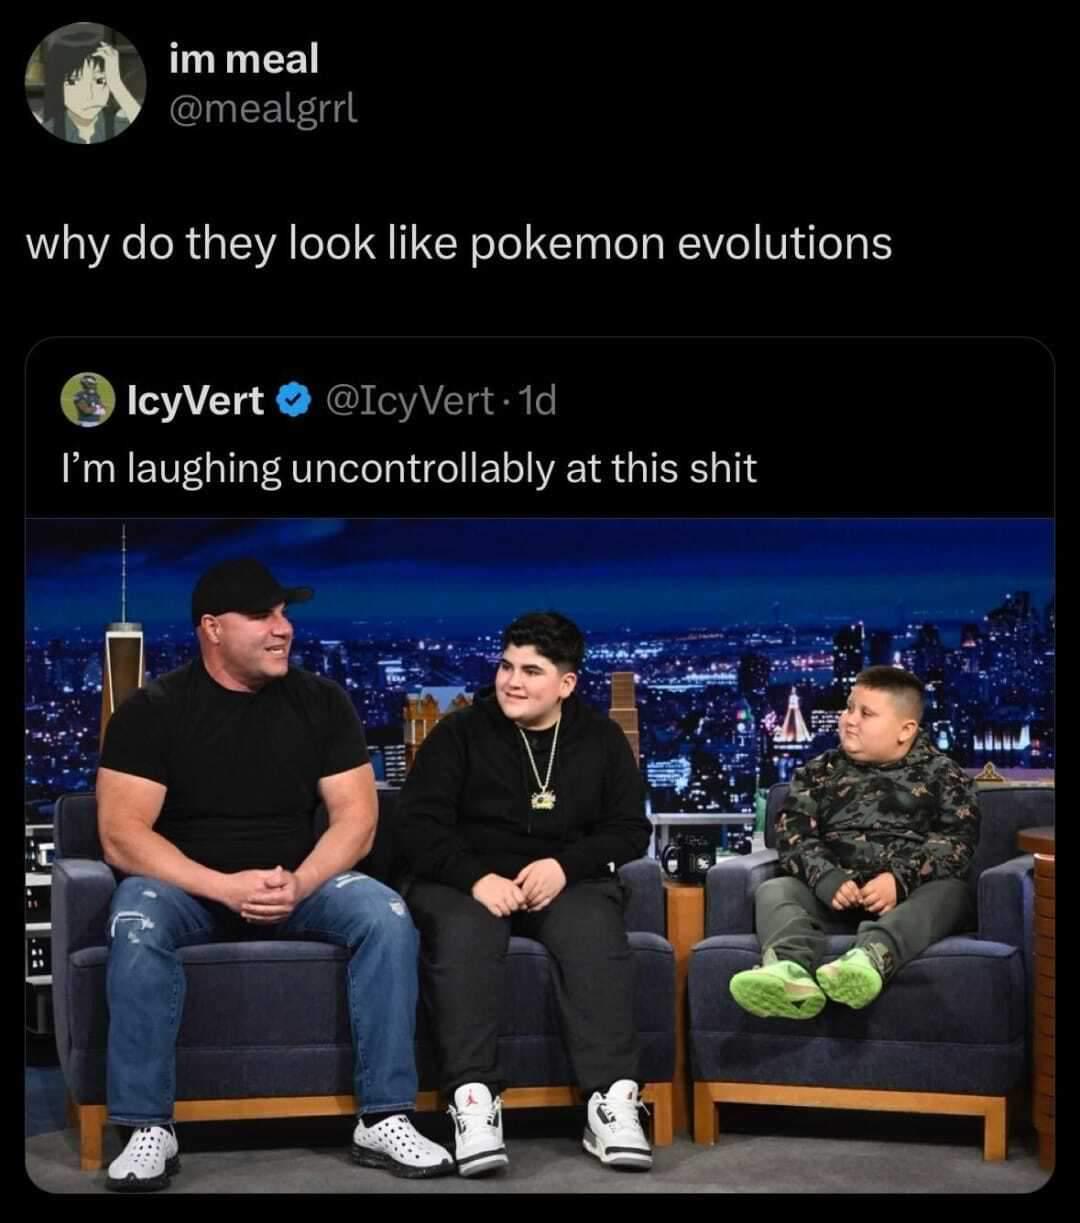Screen dimensions: 1080x1223
Task: Click the white and red high-top sneaker
Action: pyautogui.click(x=478, y=1127)
